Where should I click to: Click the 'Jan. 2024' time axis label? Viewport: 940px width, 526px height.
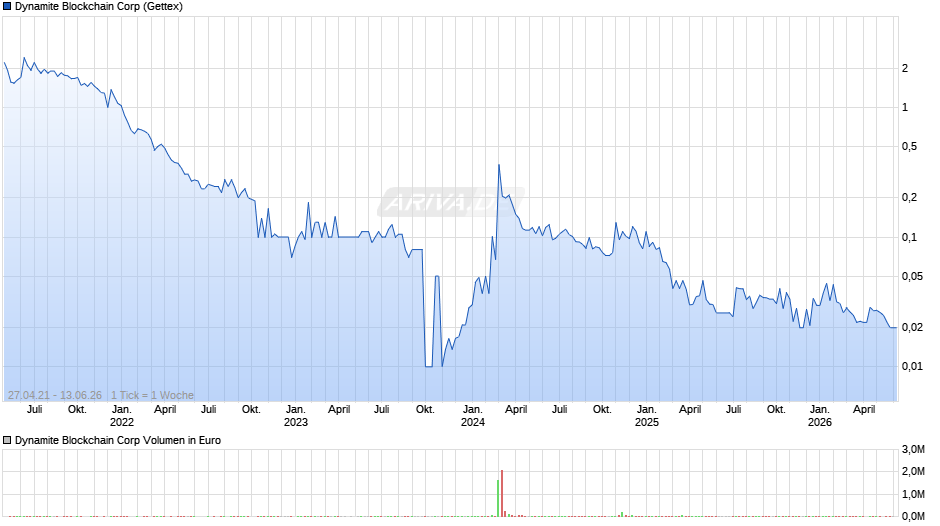(x=472, y=416)
